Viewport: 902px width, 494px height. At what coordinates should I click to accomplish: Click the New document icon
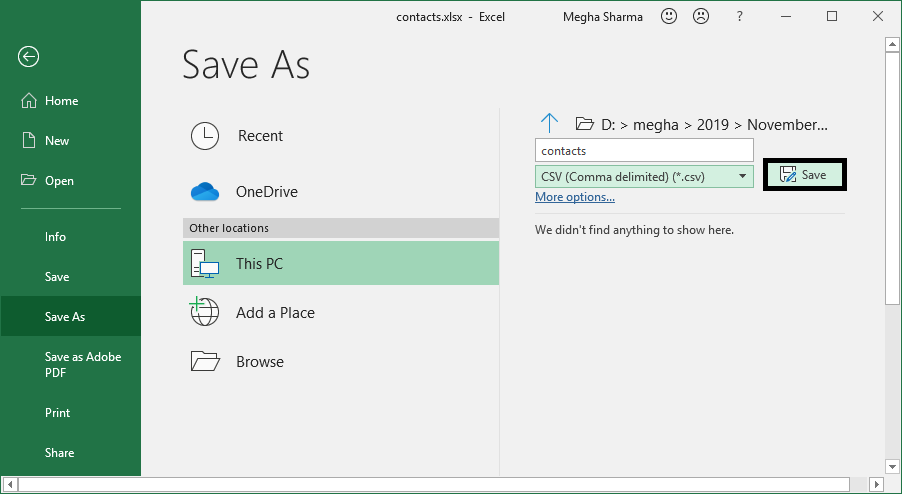[x=28, y=140]
